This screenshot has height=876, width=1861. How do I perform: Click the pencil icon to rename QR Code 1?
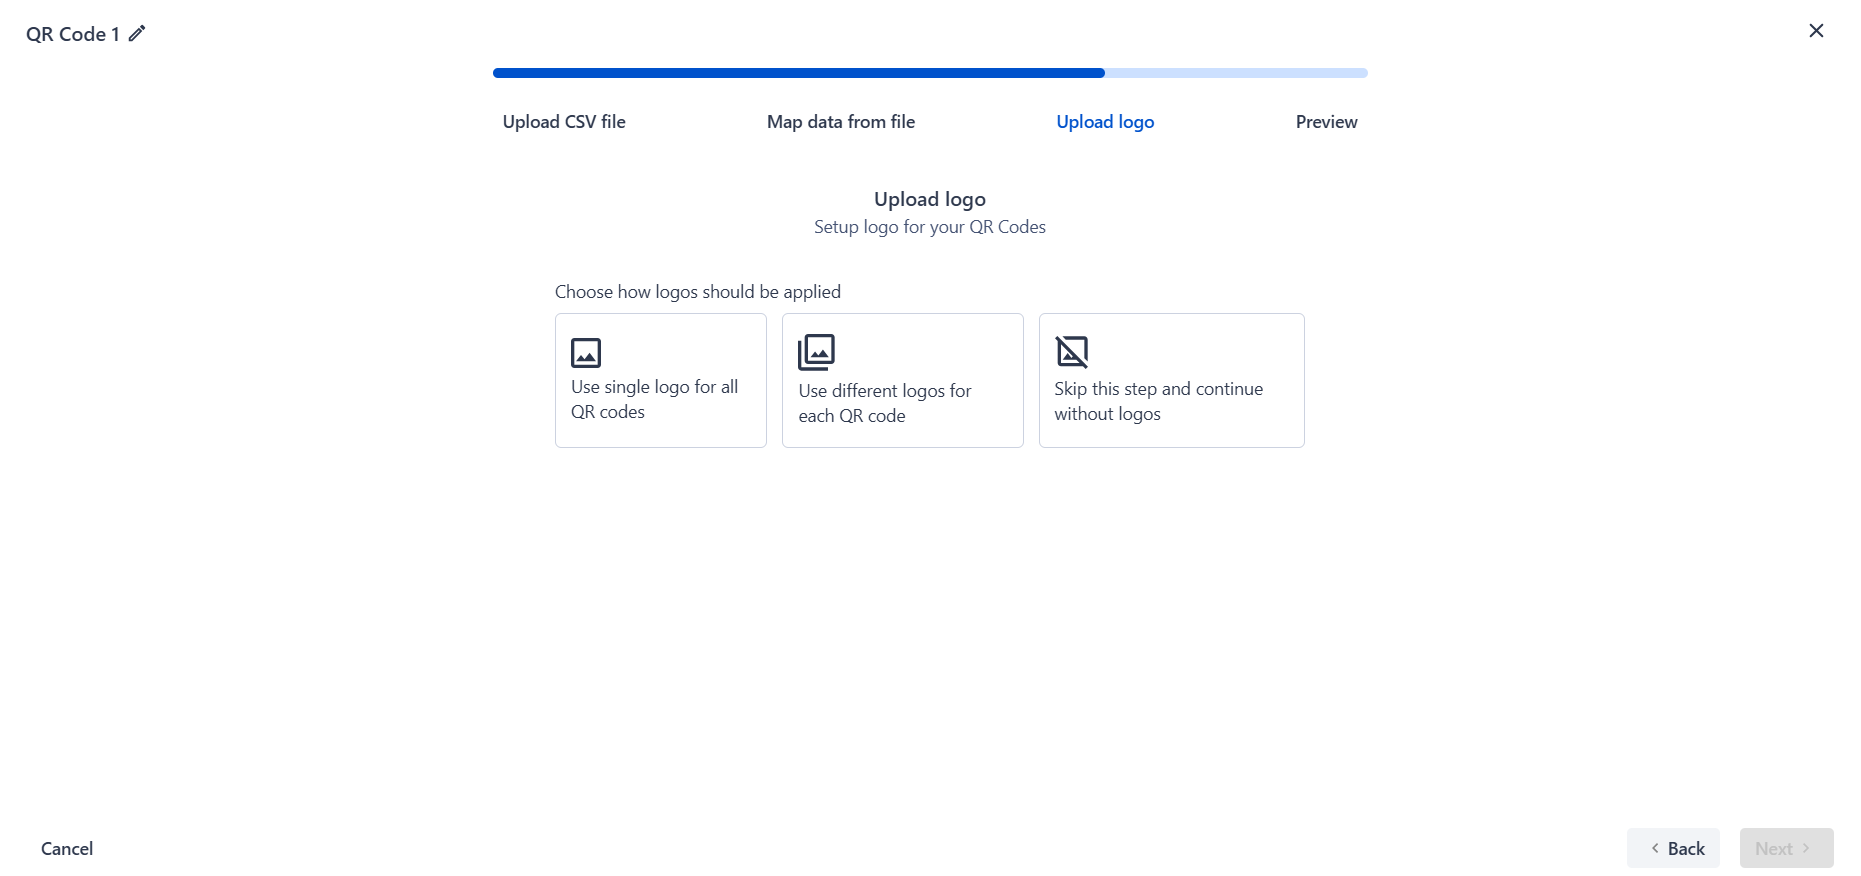point(137,33)
